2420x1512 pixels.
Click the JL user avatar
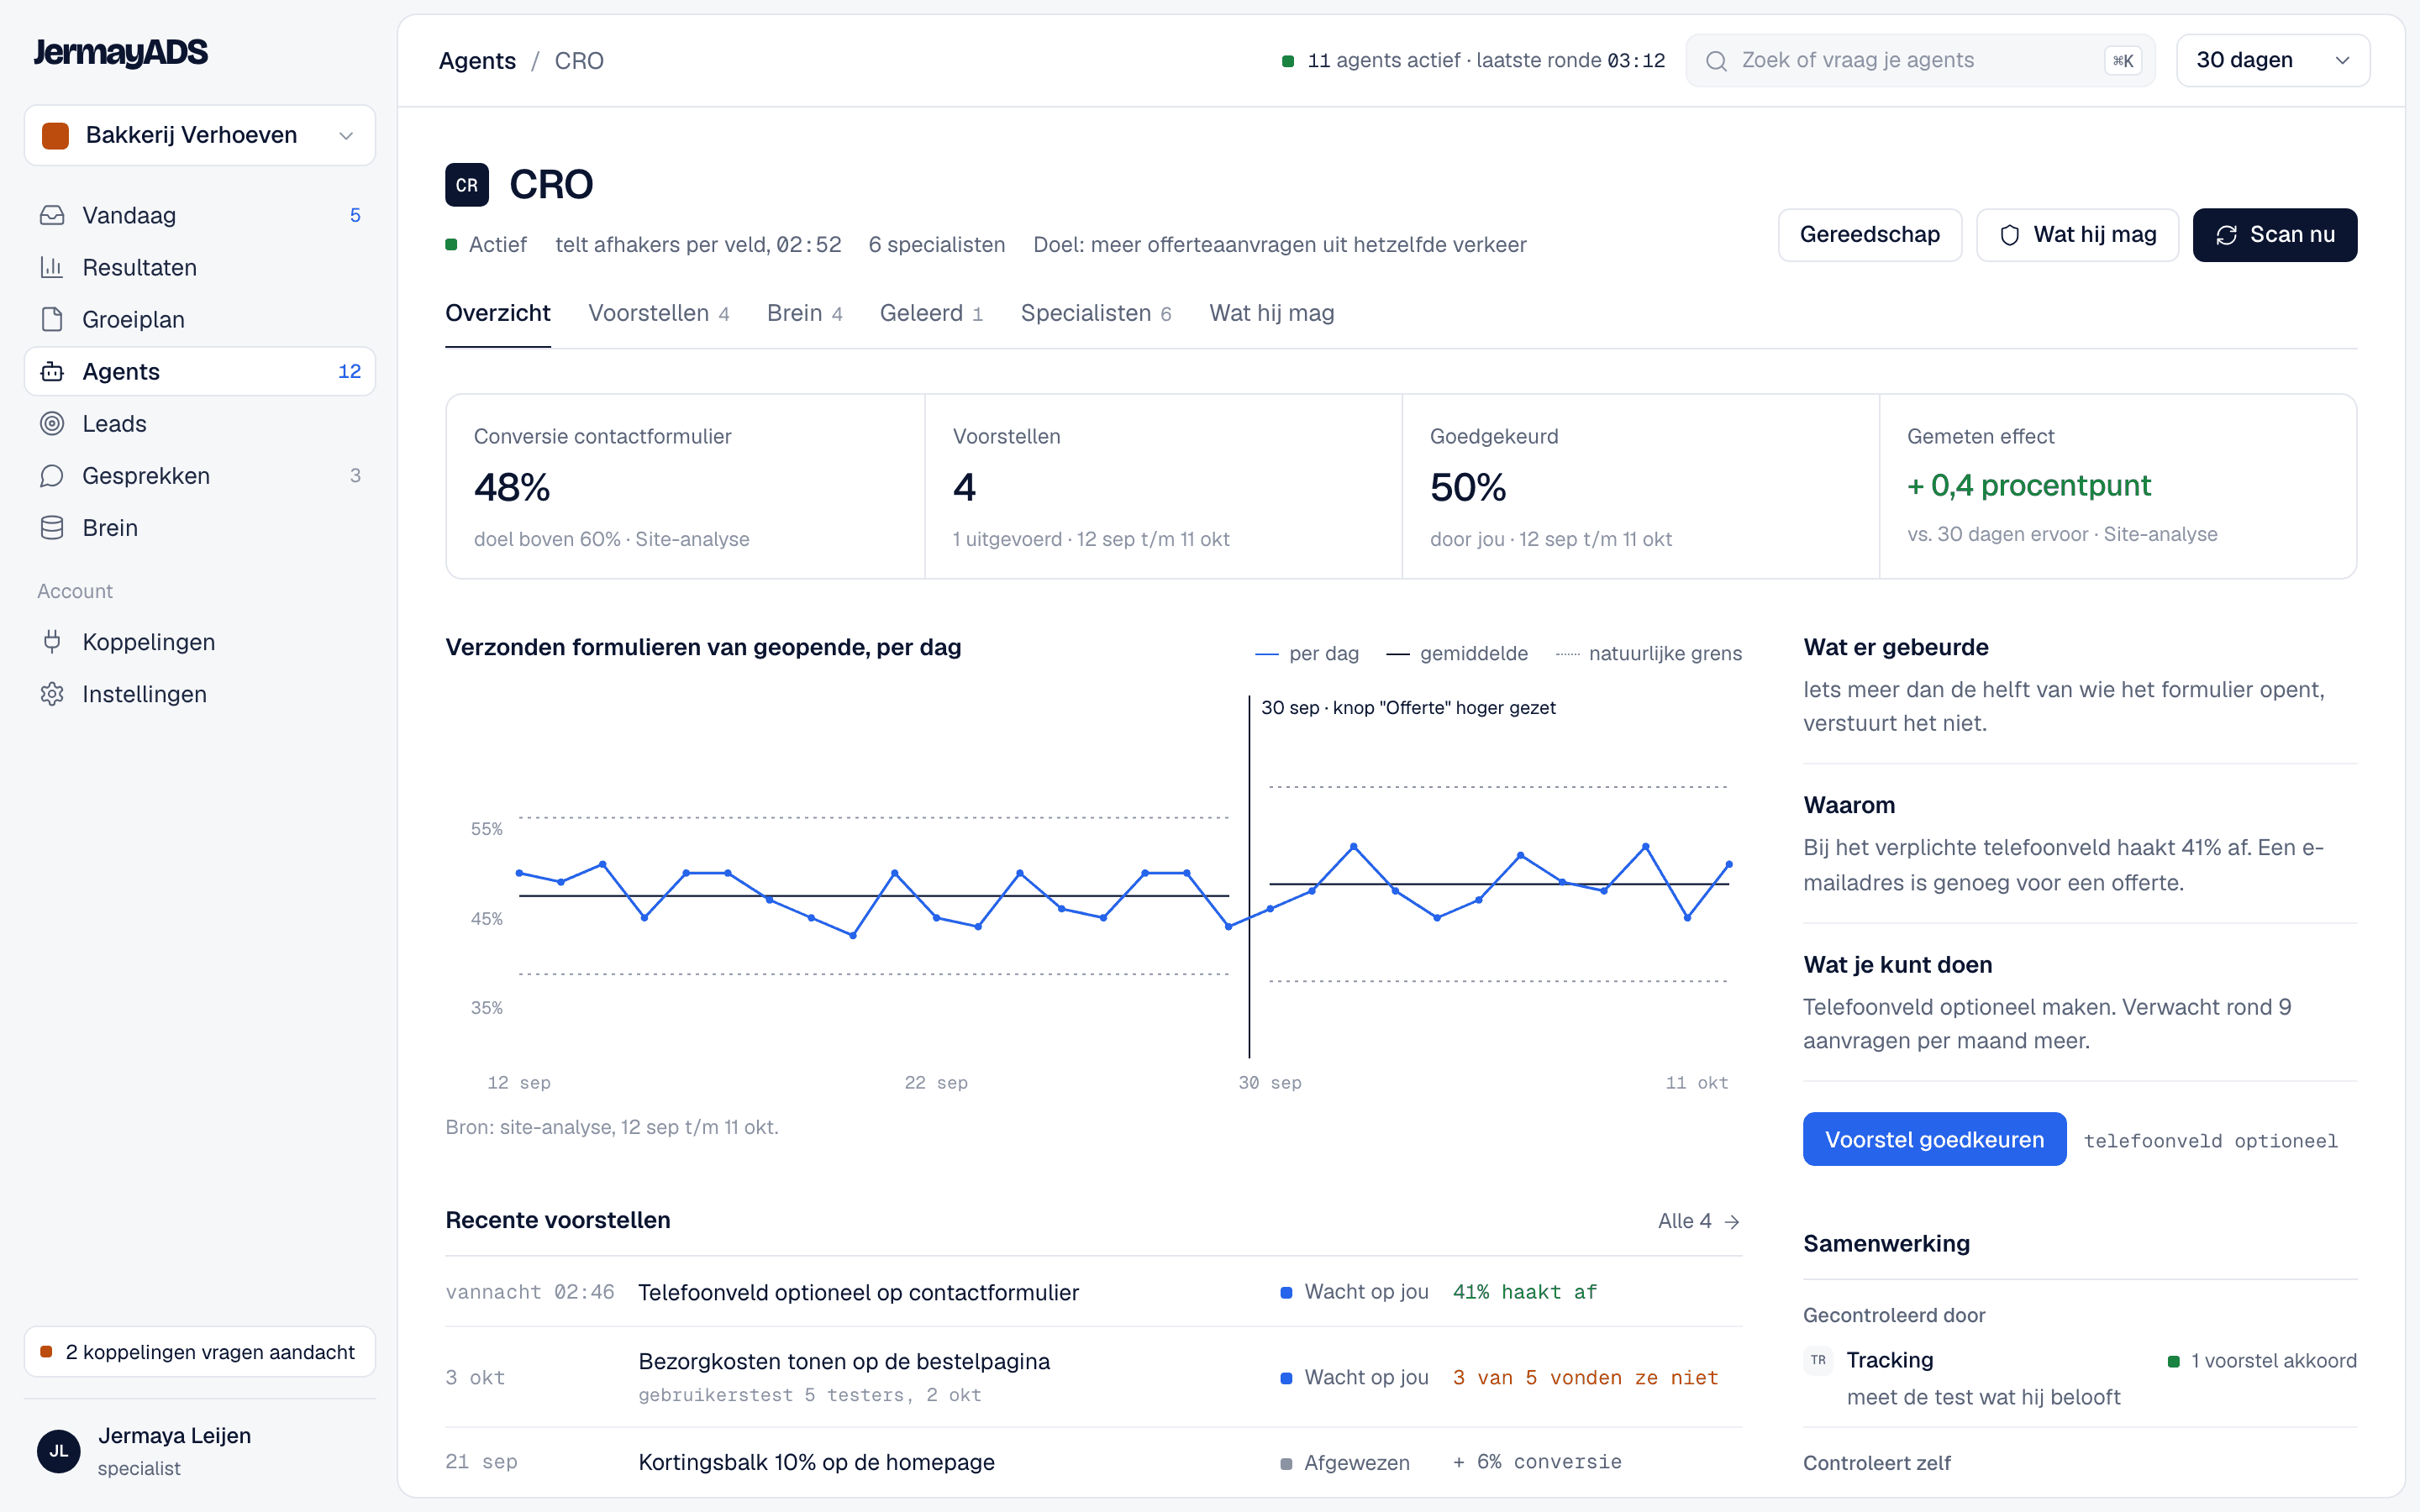tap(59, 1451)
